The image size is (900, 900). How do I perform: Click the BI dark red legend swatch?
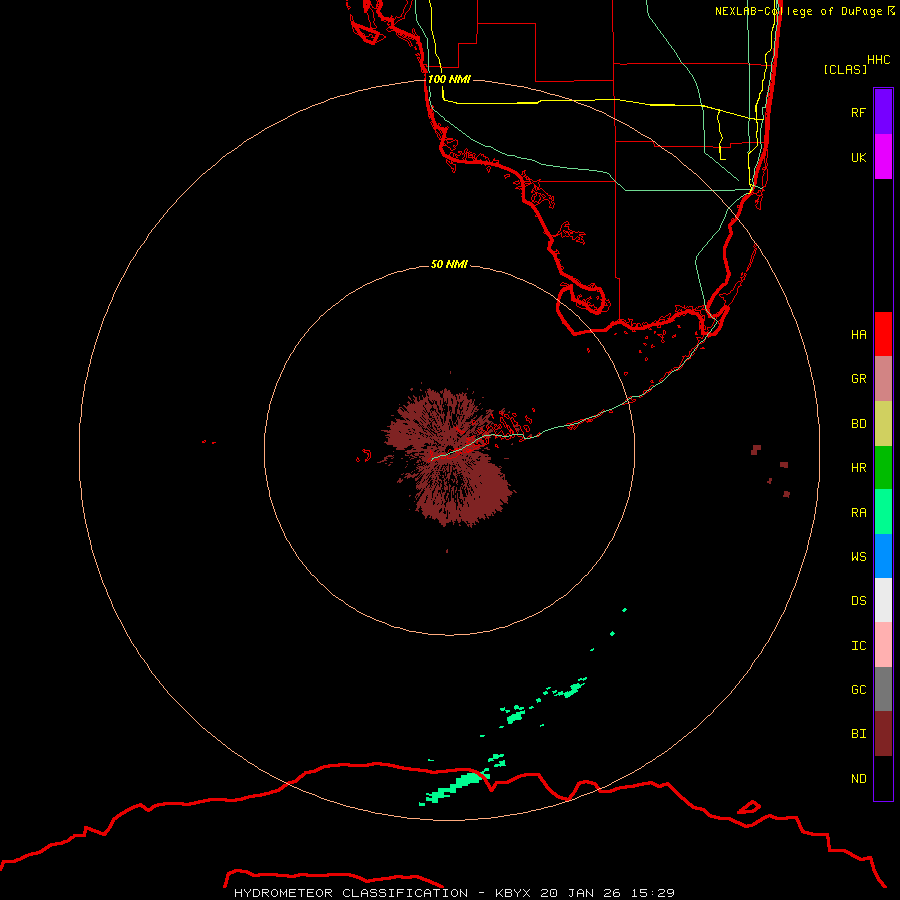coord(883,734)
